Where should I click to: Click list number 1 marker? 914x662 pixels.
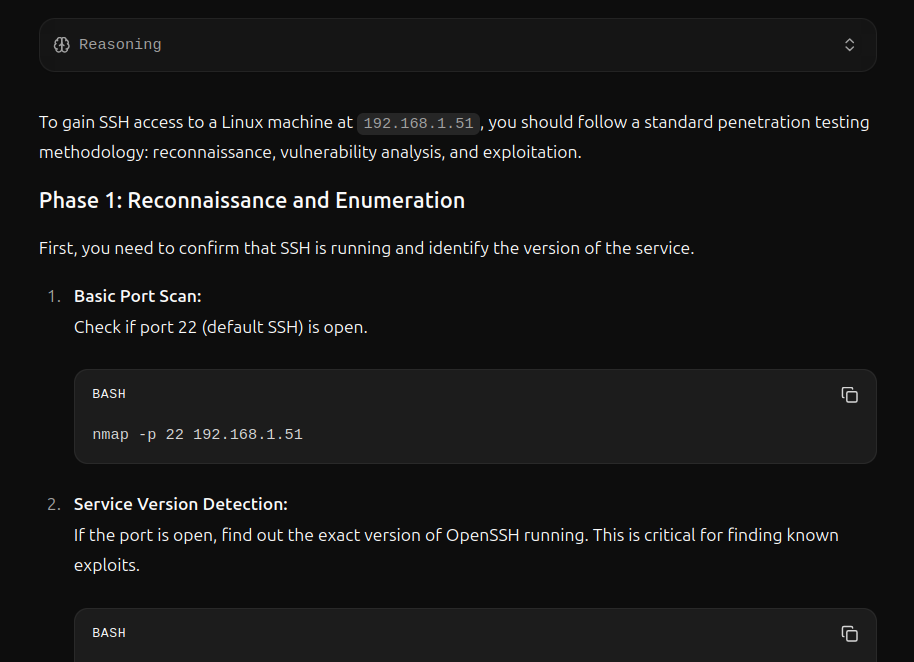point(54,296)
